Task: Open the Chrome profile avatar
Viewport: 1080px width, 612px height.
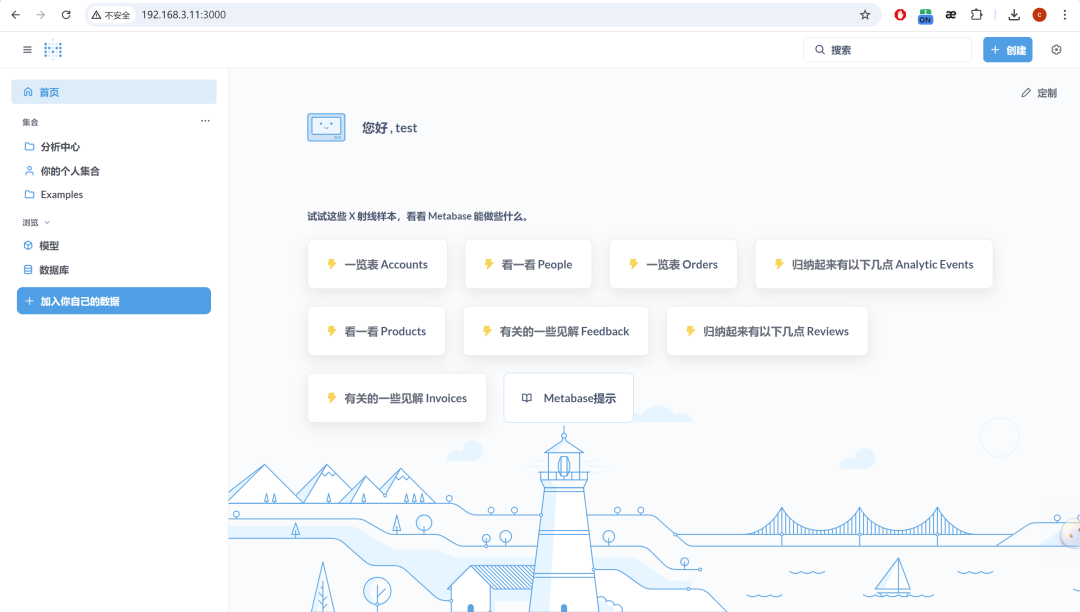Action: tap(1039, 14)
